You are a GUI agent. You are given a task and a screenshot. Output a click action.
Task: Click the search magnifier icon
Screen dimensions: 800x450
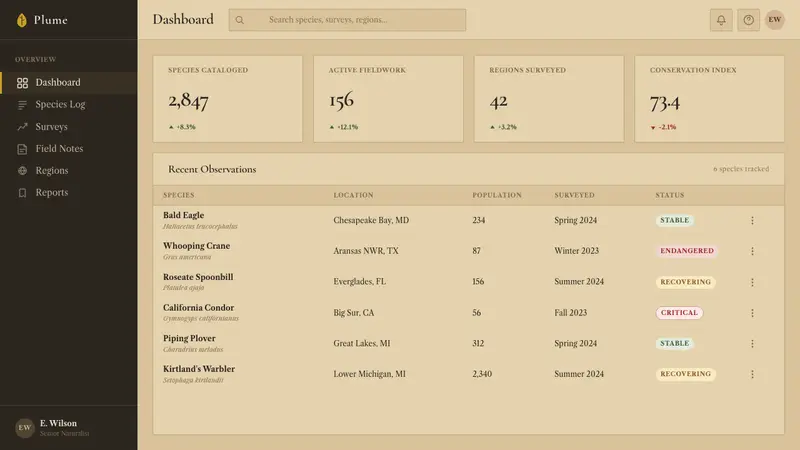point(240,20)
